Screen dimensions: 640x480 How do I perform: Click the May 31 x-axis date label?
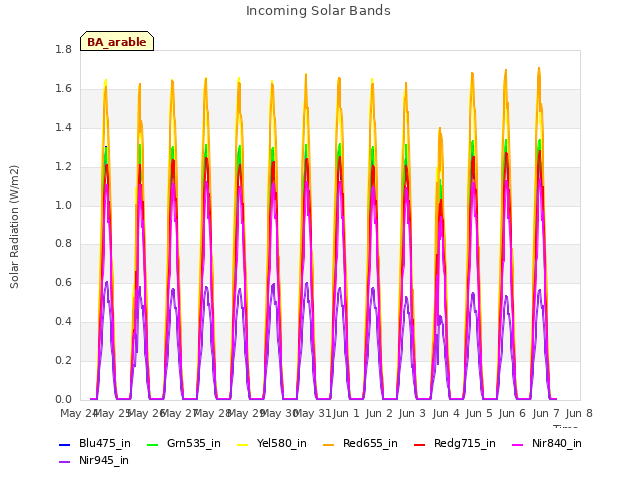tap(312, 413)
